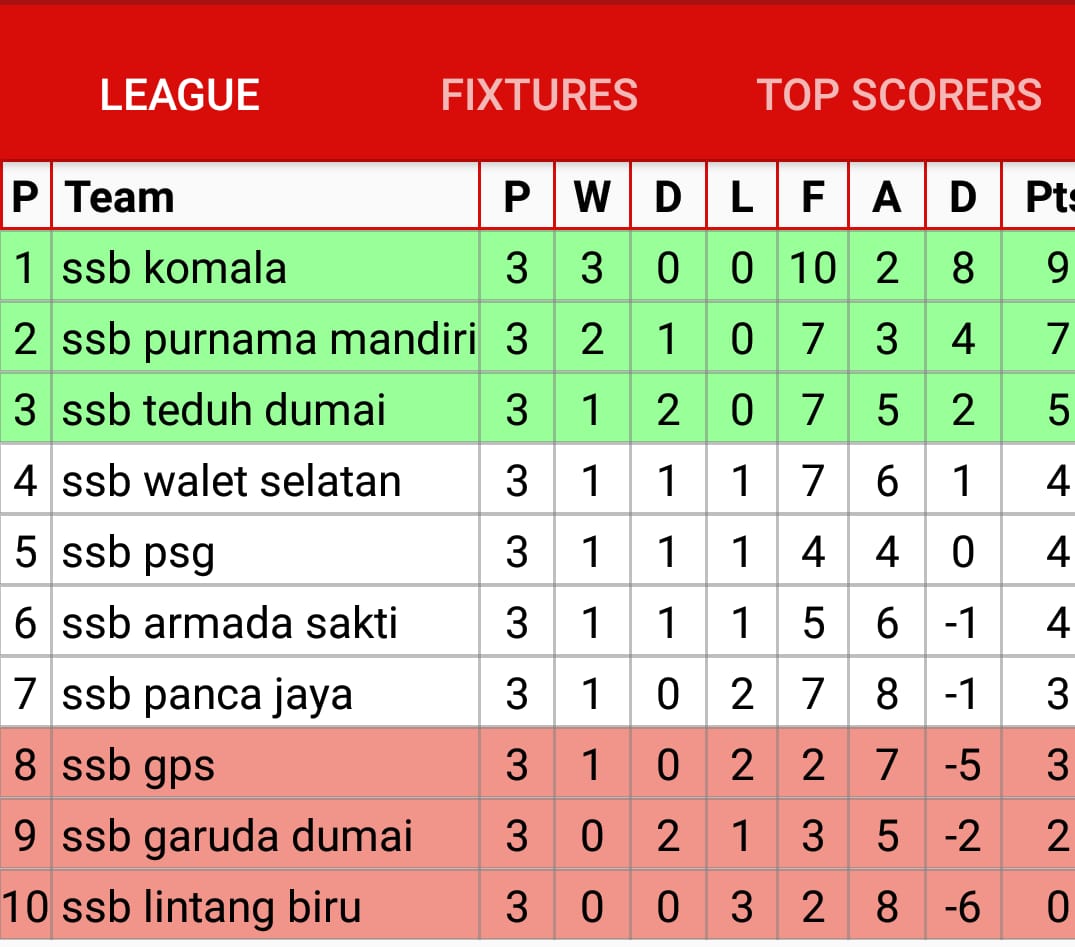Click the A goals-against column header
This screenshot has height=947, width=1075.
(x=887, y=197)
